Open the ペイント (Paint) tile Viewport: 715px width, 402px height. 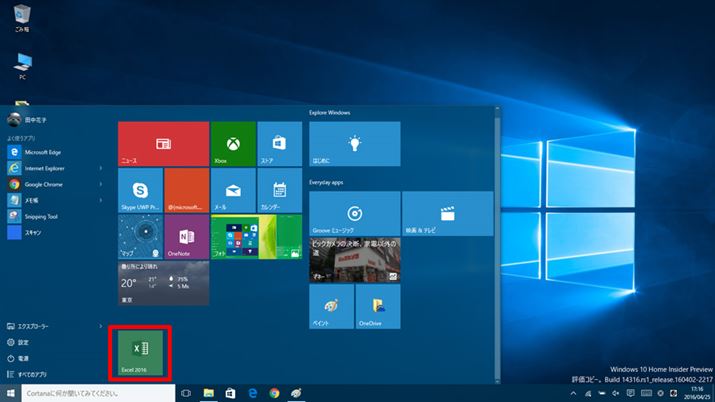coord(331,306)
